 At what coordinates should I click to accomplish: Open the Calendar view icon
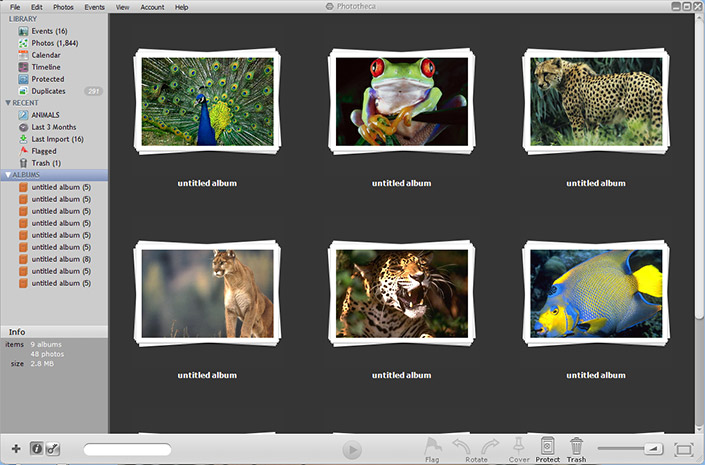tap(23, 55)
